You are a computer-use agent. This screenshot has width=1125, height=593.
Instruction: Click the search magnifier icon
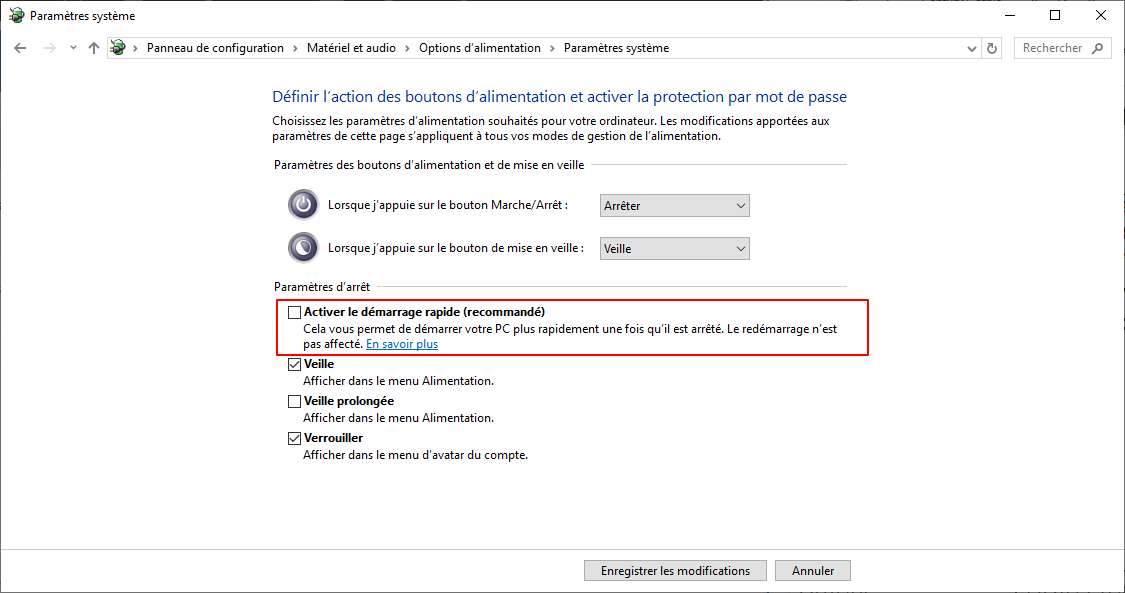click(1097, 48)
